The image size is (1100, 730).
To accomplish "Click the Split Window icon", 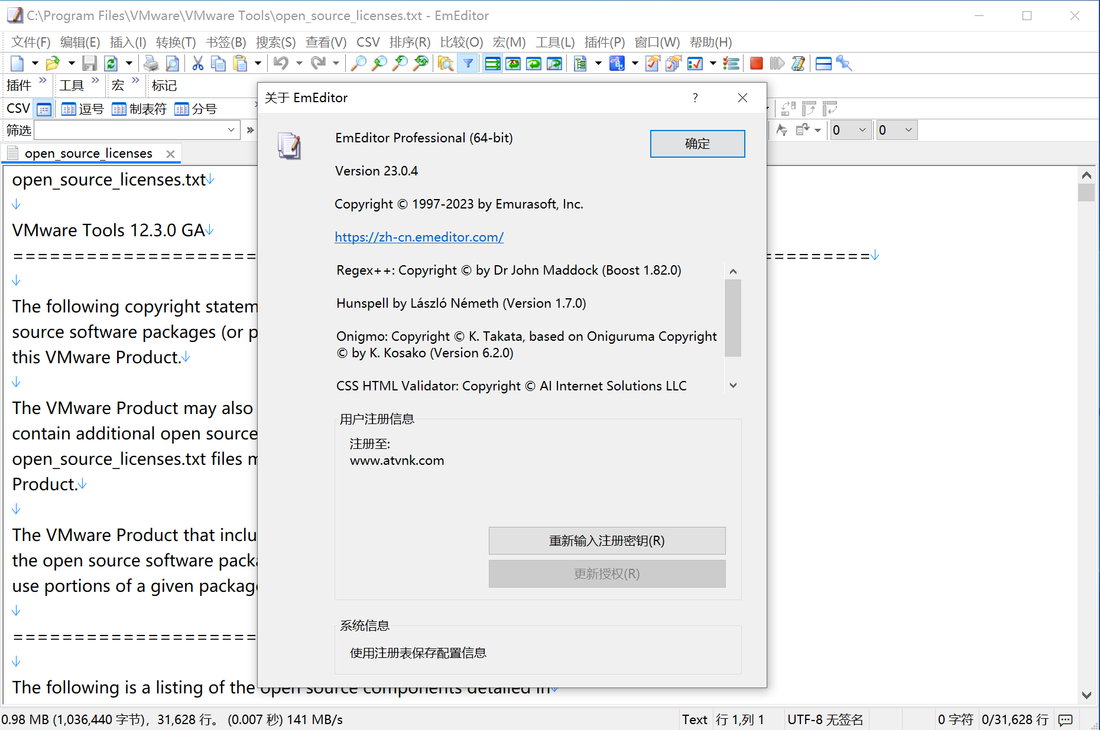I will 824,64.
